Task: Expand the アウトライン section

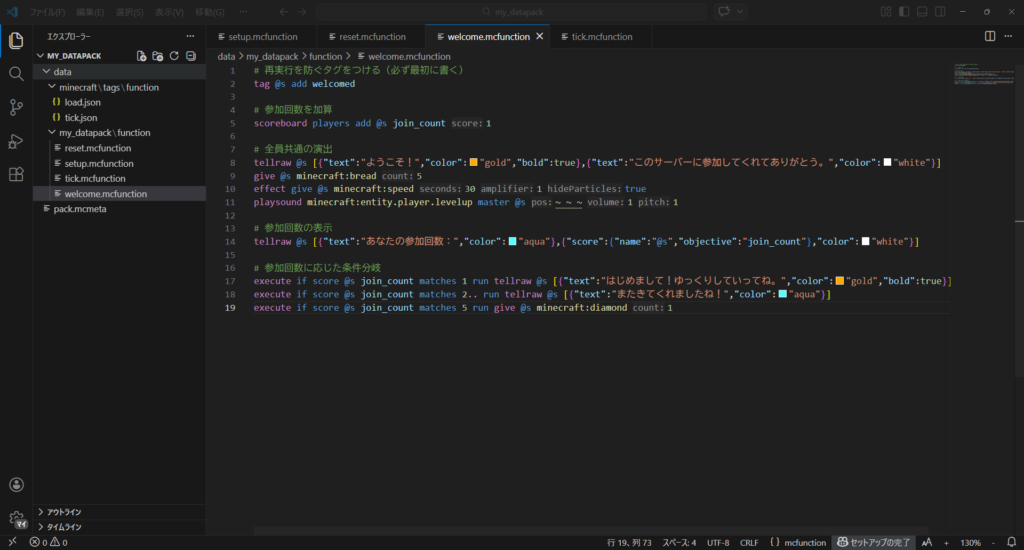Action: (63, 512)
